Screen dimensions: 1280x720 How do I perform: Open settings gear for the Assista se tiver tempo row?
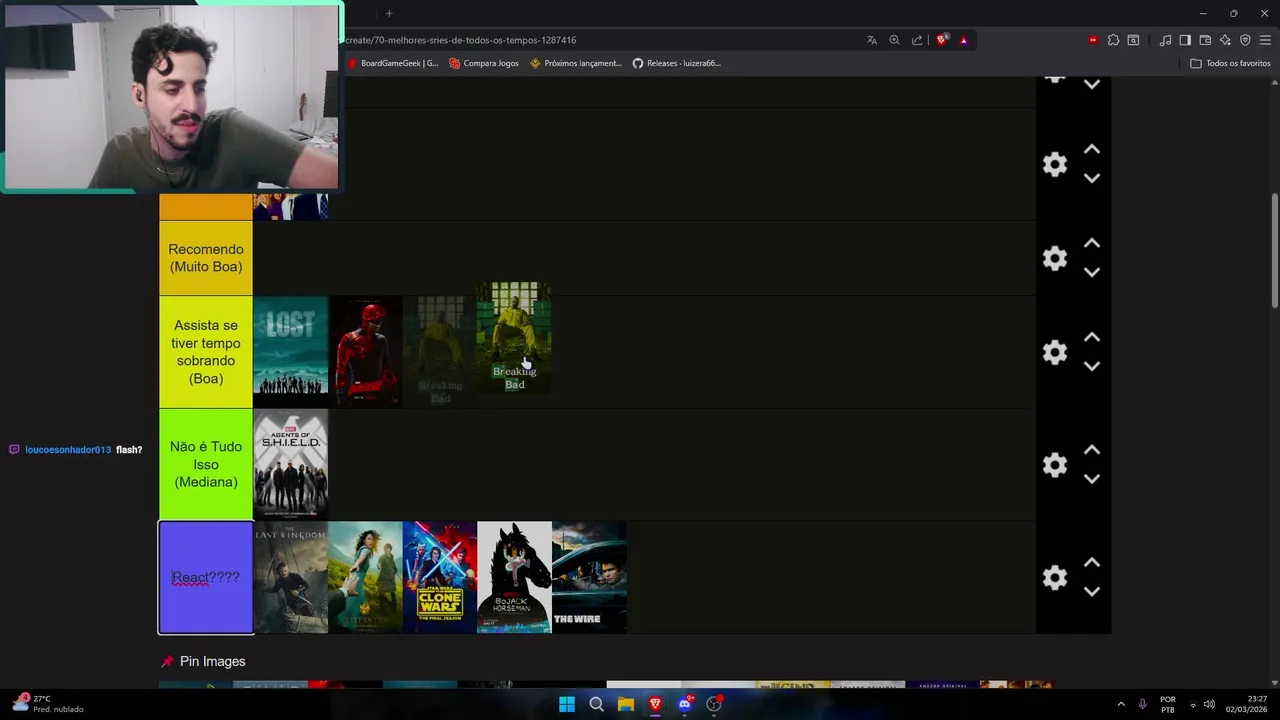click(1055, 352)
